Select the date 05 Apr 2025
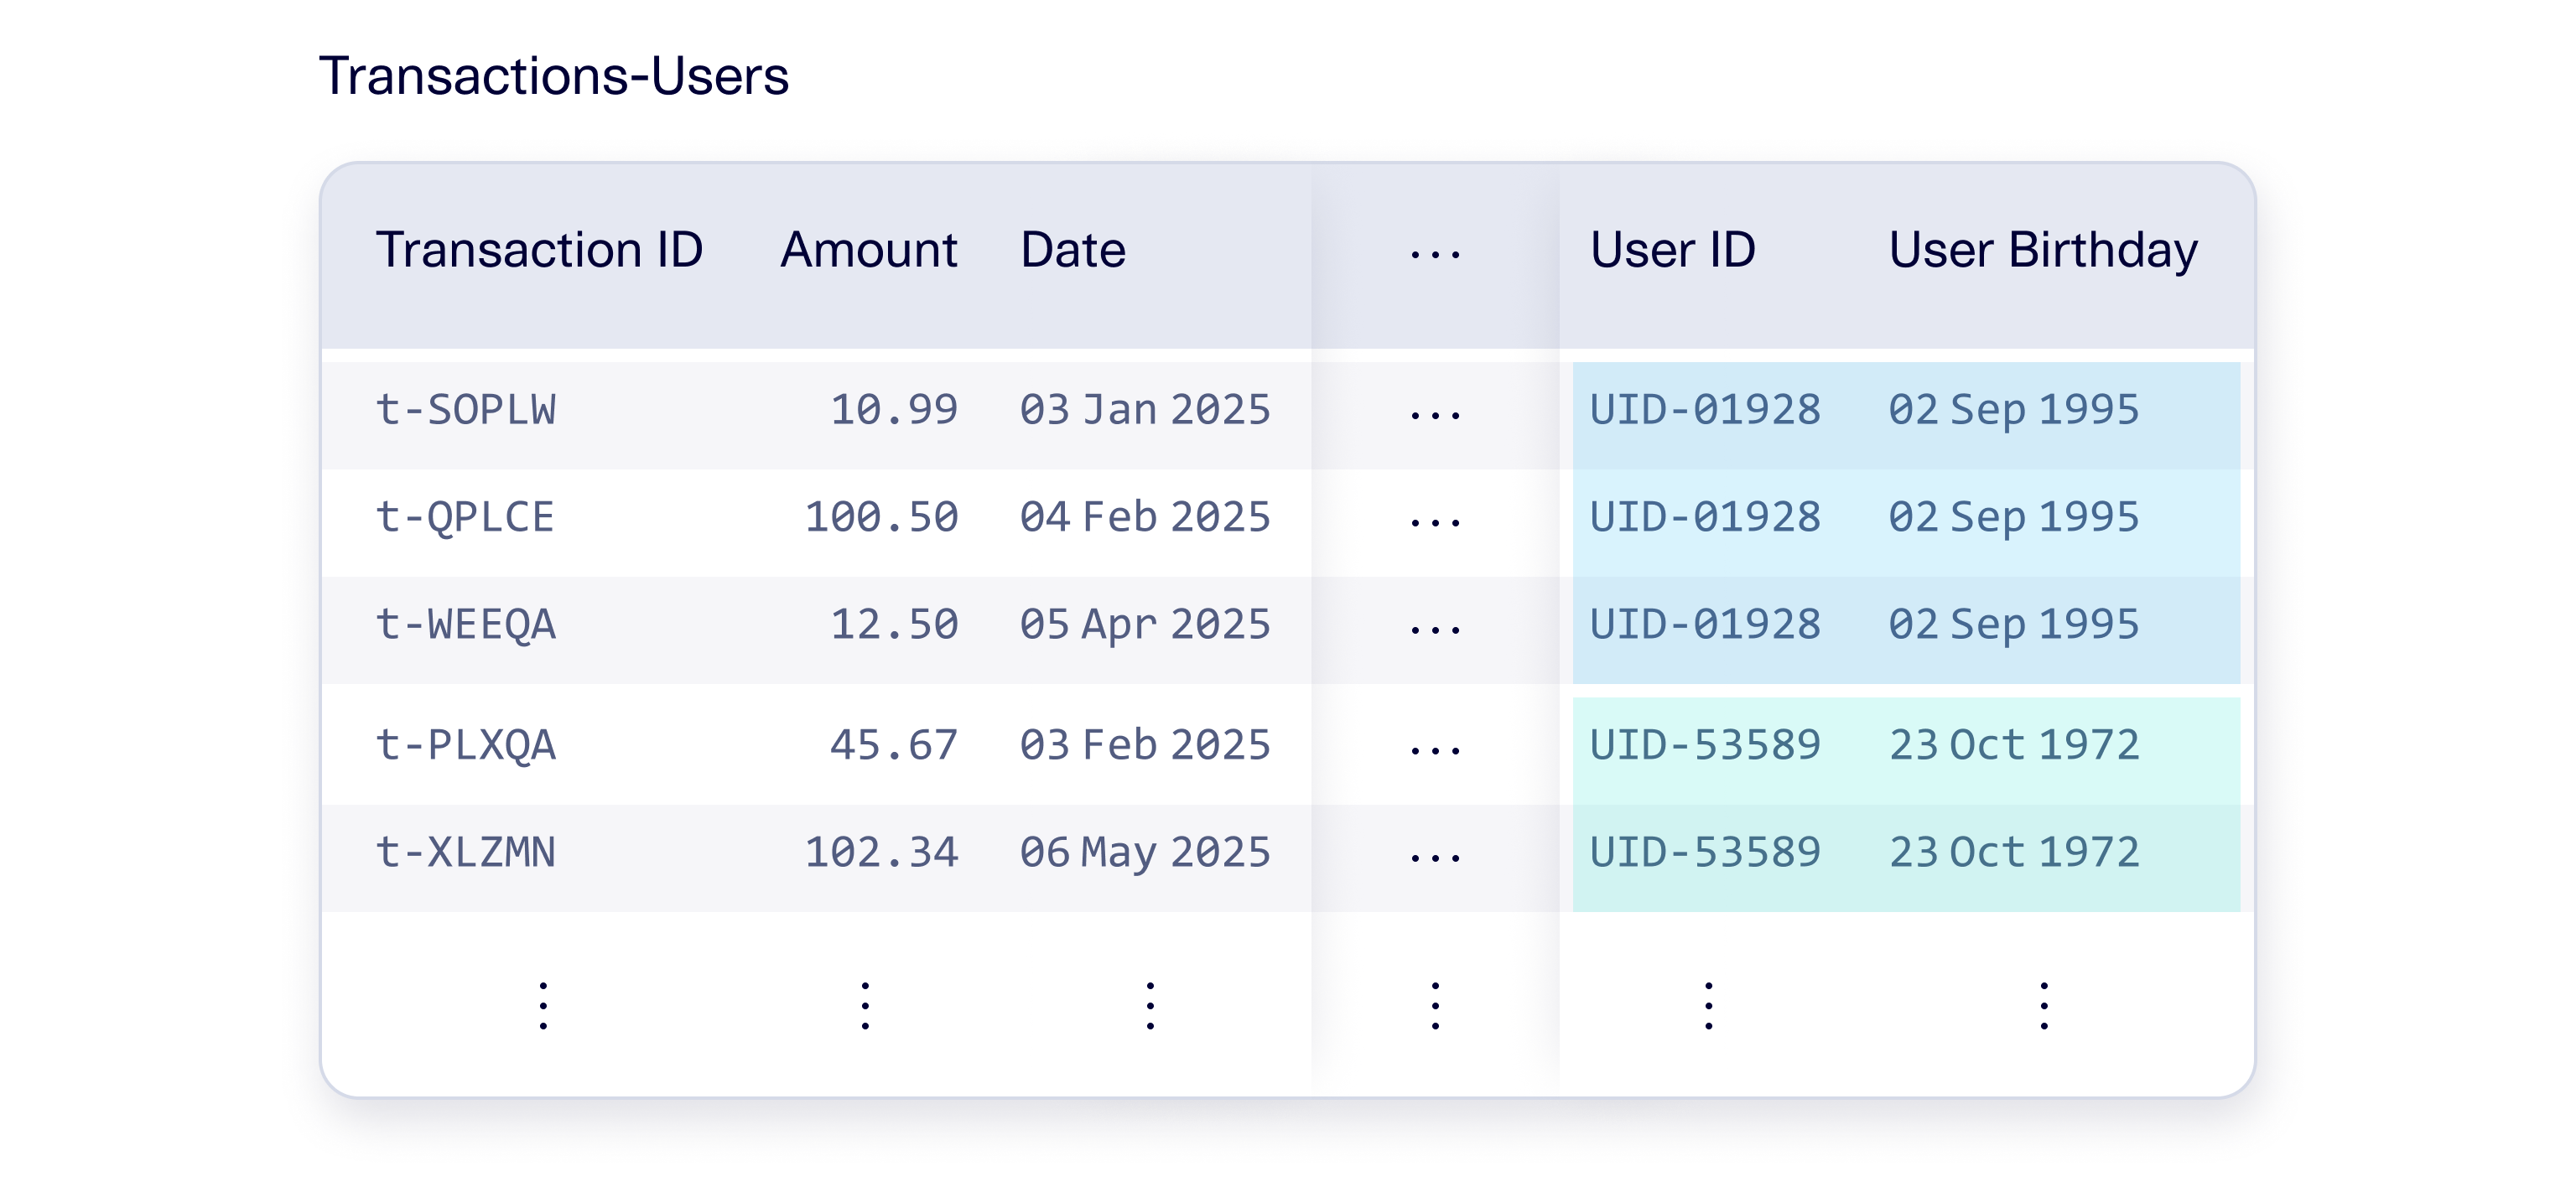The height and width of the screenshot is (1187, 2576). [x=1144, y=625]
